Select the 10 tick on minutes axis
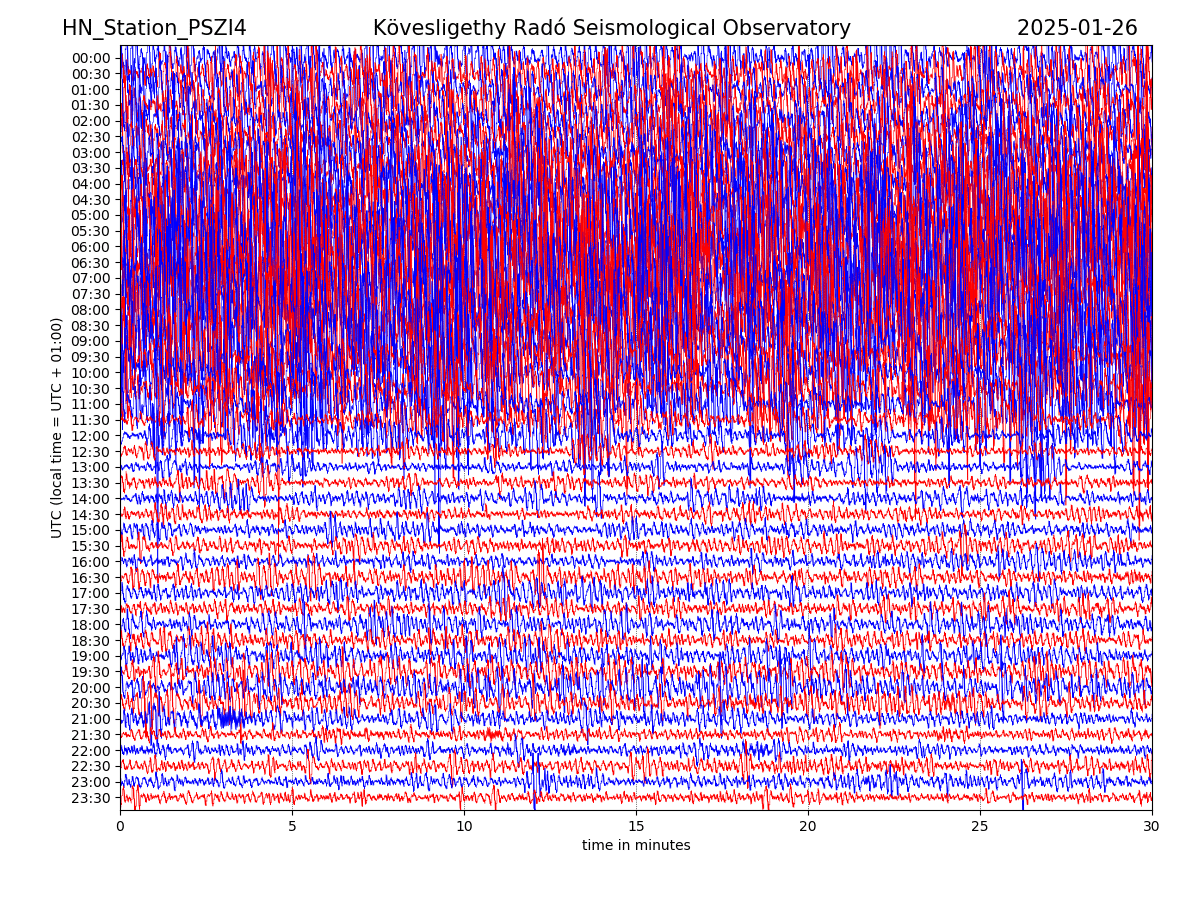This screenshot has height=900, width=1200. click(464, 827)
